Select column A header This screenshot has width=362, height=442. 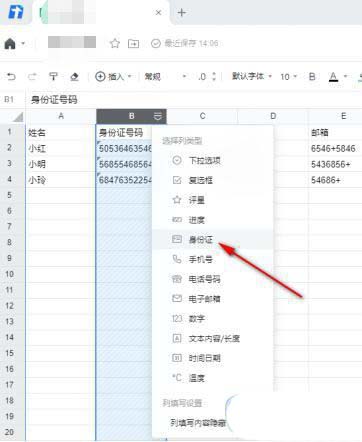tap(61, 116)
